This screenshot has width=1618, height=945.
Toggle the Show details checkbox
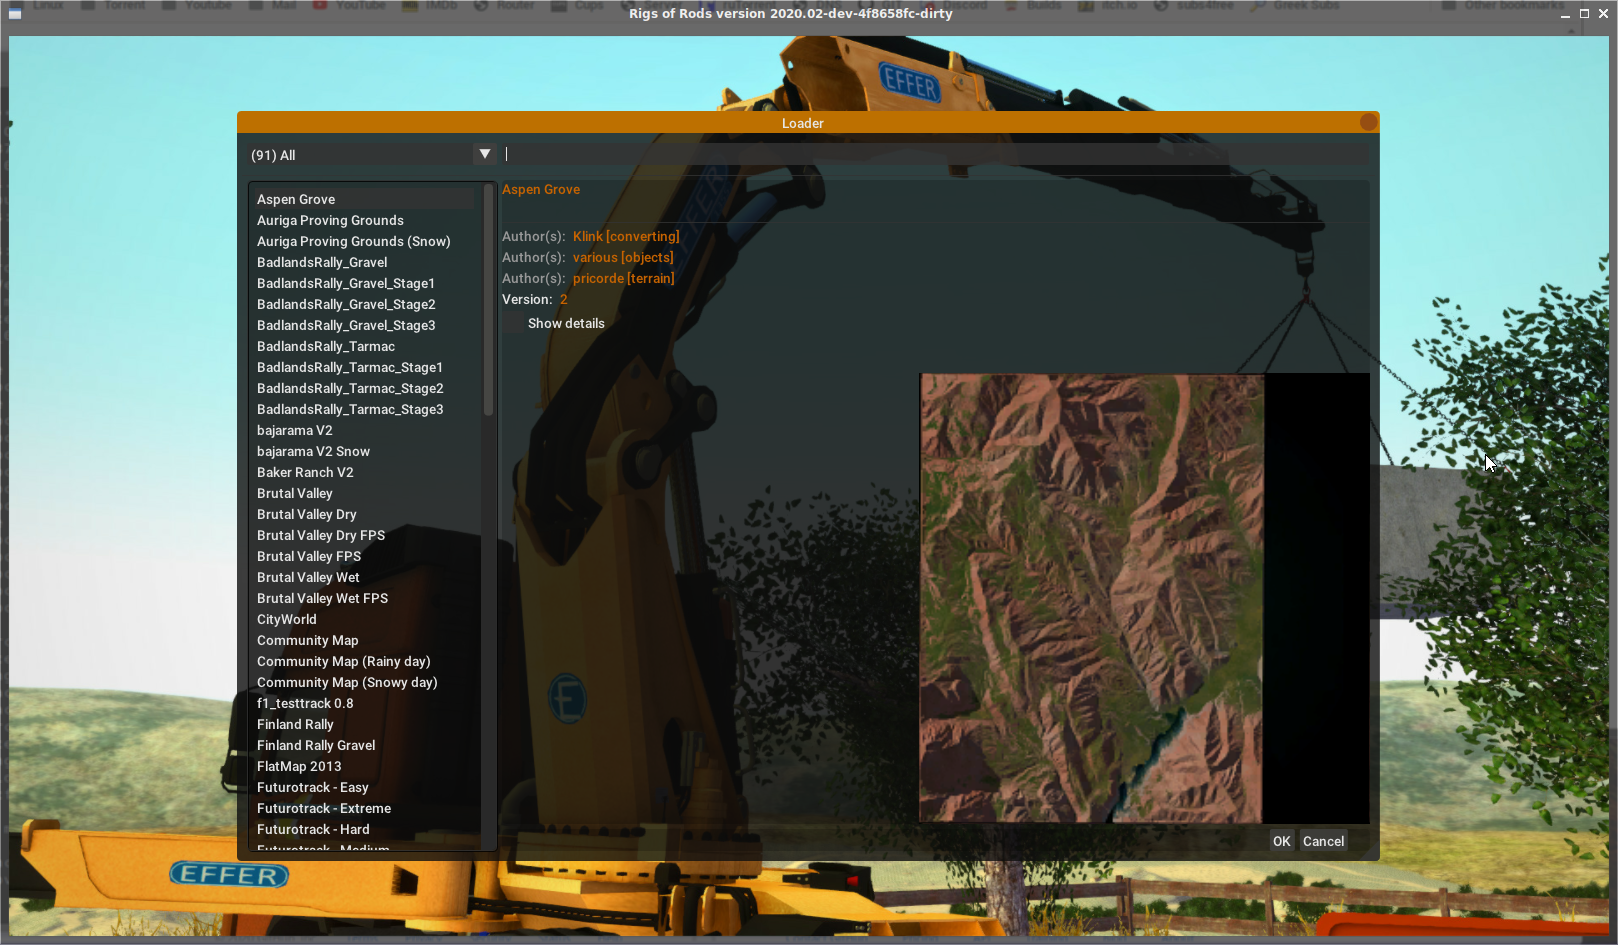(514, 323)
